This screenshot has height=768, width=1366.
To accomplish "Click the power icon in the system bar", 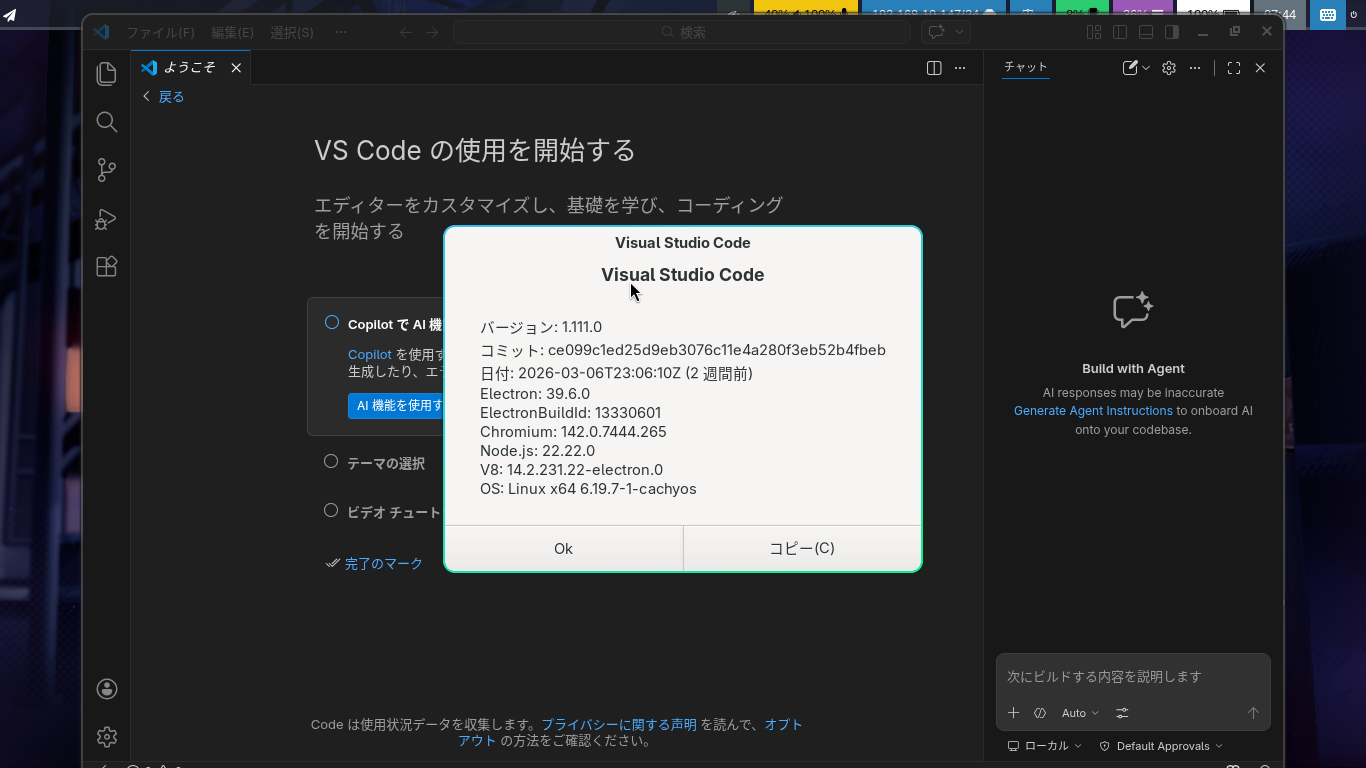I will [1354, 14].
